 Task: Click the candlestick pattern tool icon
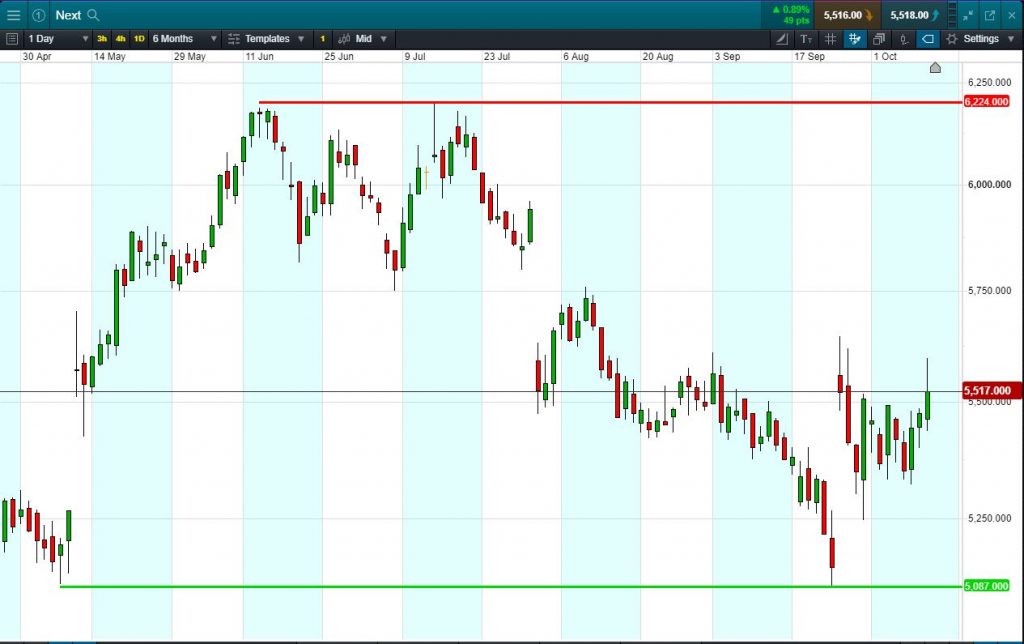(904, 39)
